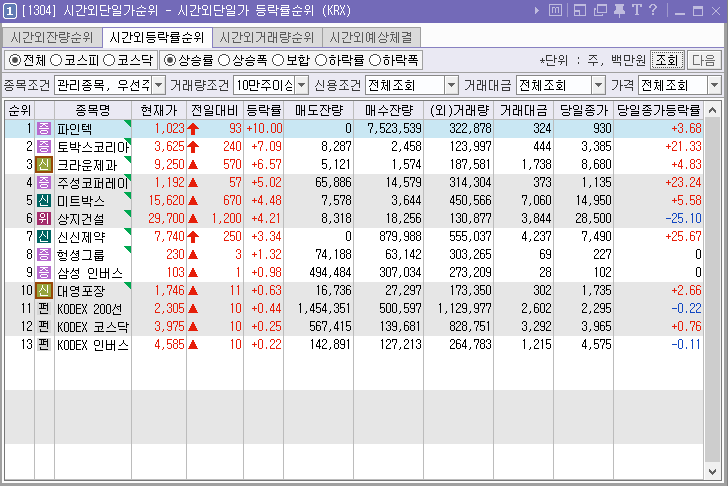Click the 펀 badge beside KODEX 인버스
The width and height of the screenshot is (728, 486).
pyautogui.click(x=44, y=344)
